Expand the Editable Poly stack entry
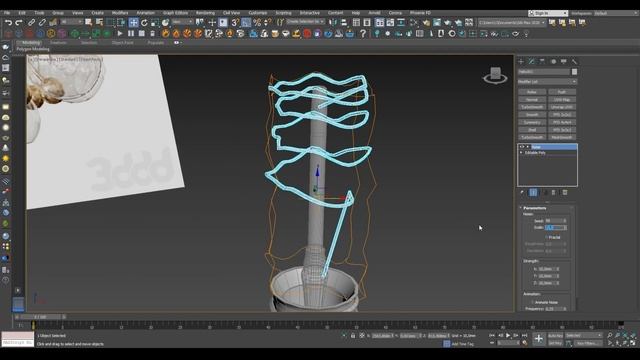640x360 pixels. 521,153
